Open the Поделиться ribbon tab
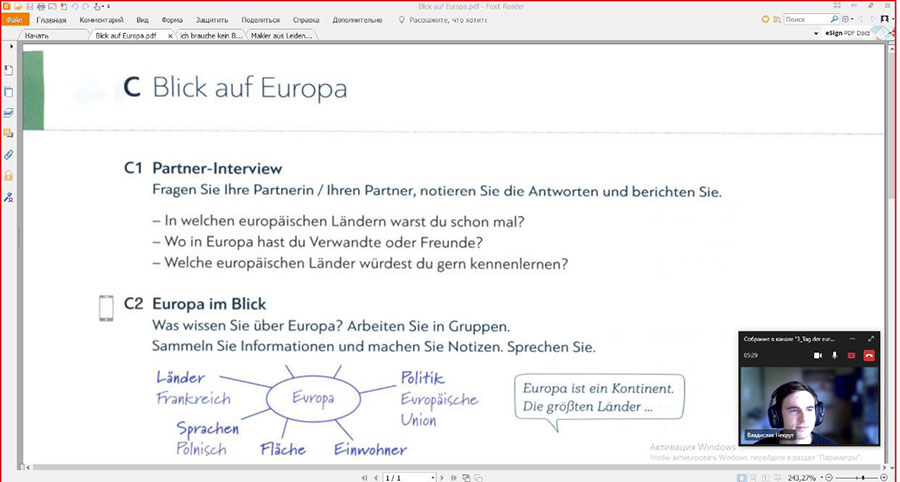 point(261,20)
